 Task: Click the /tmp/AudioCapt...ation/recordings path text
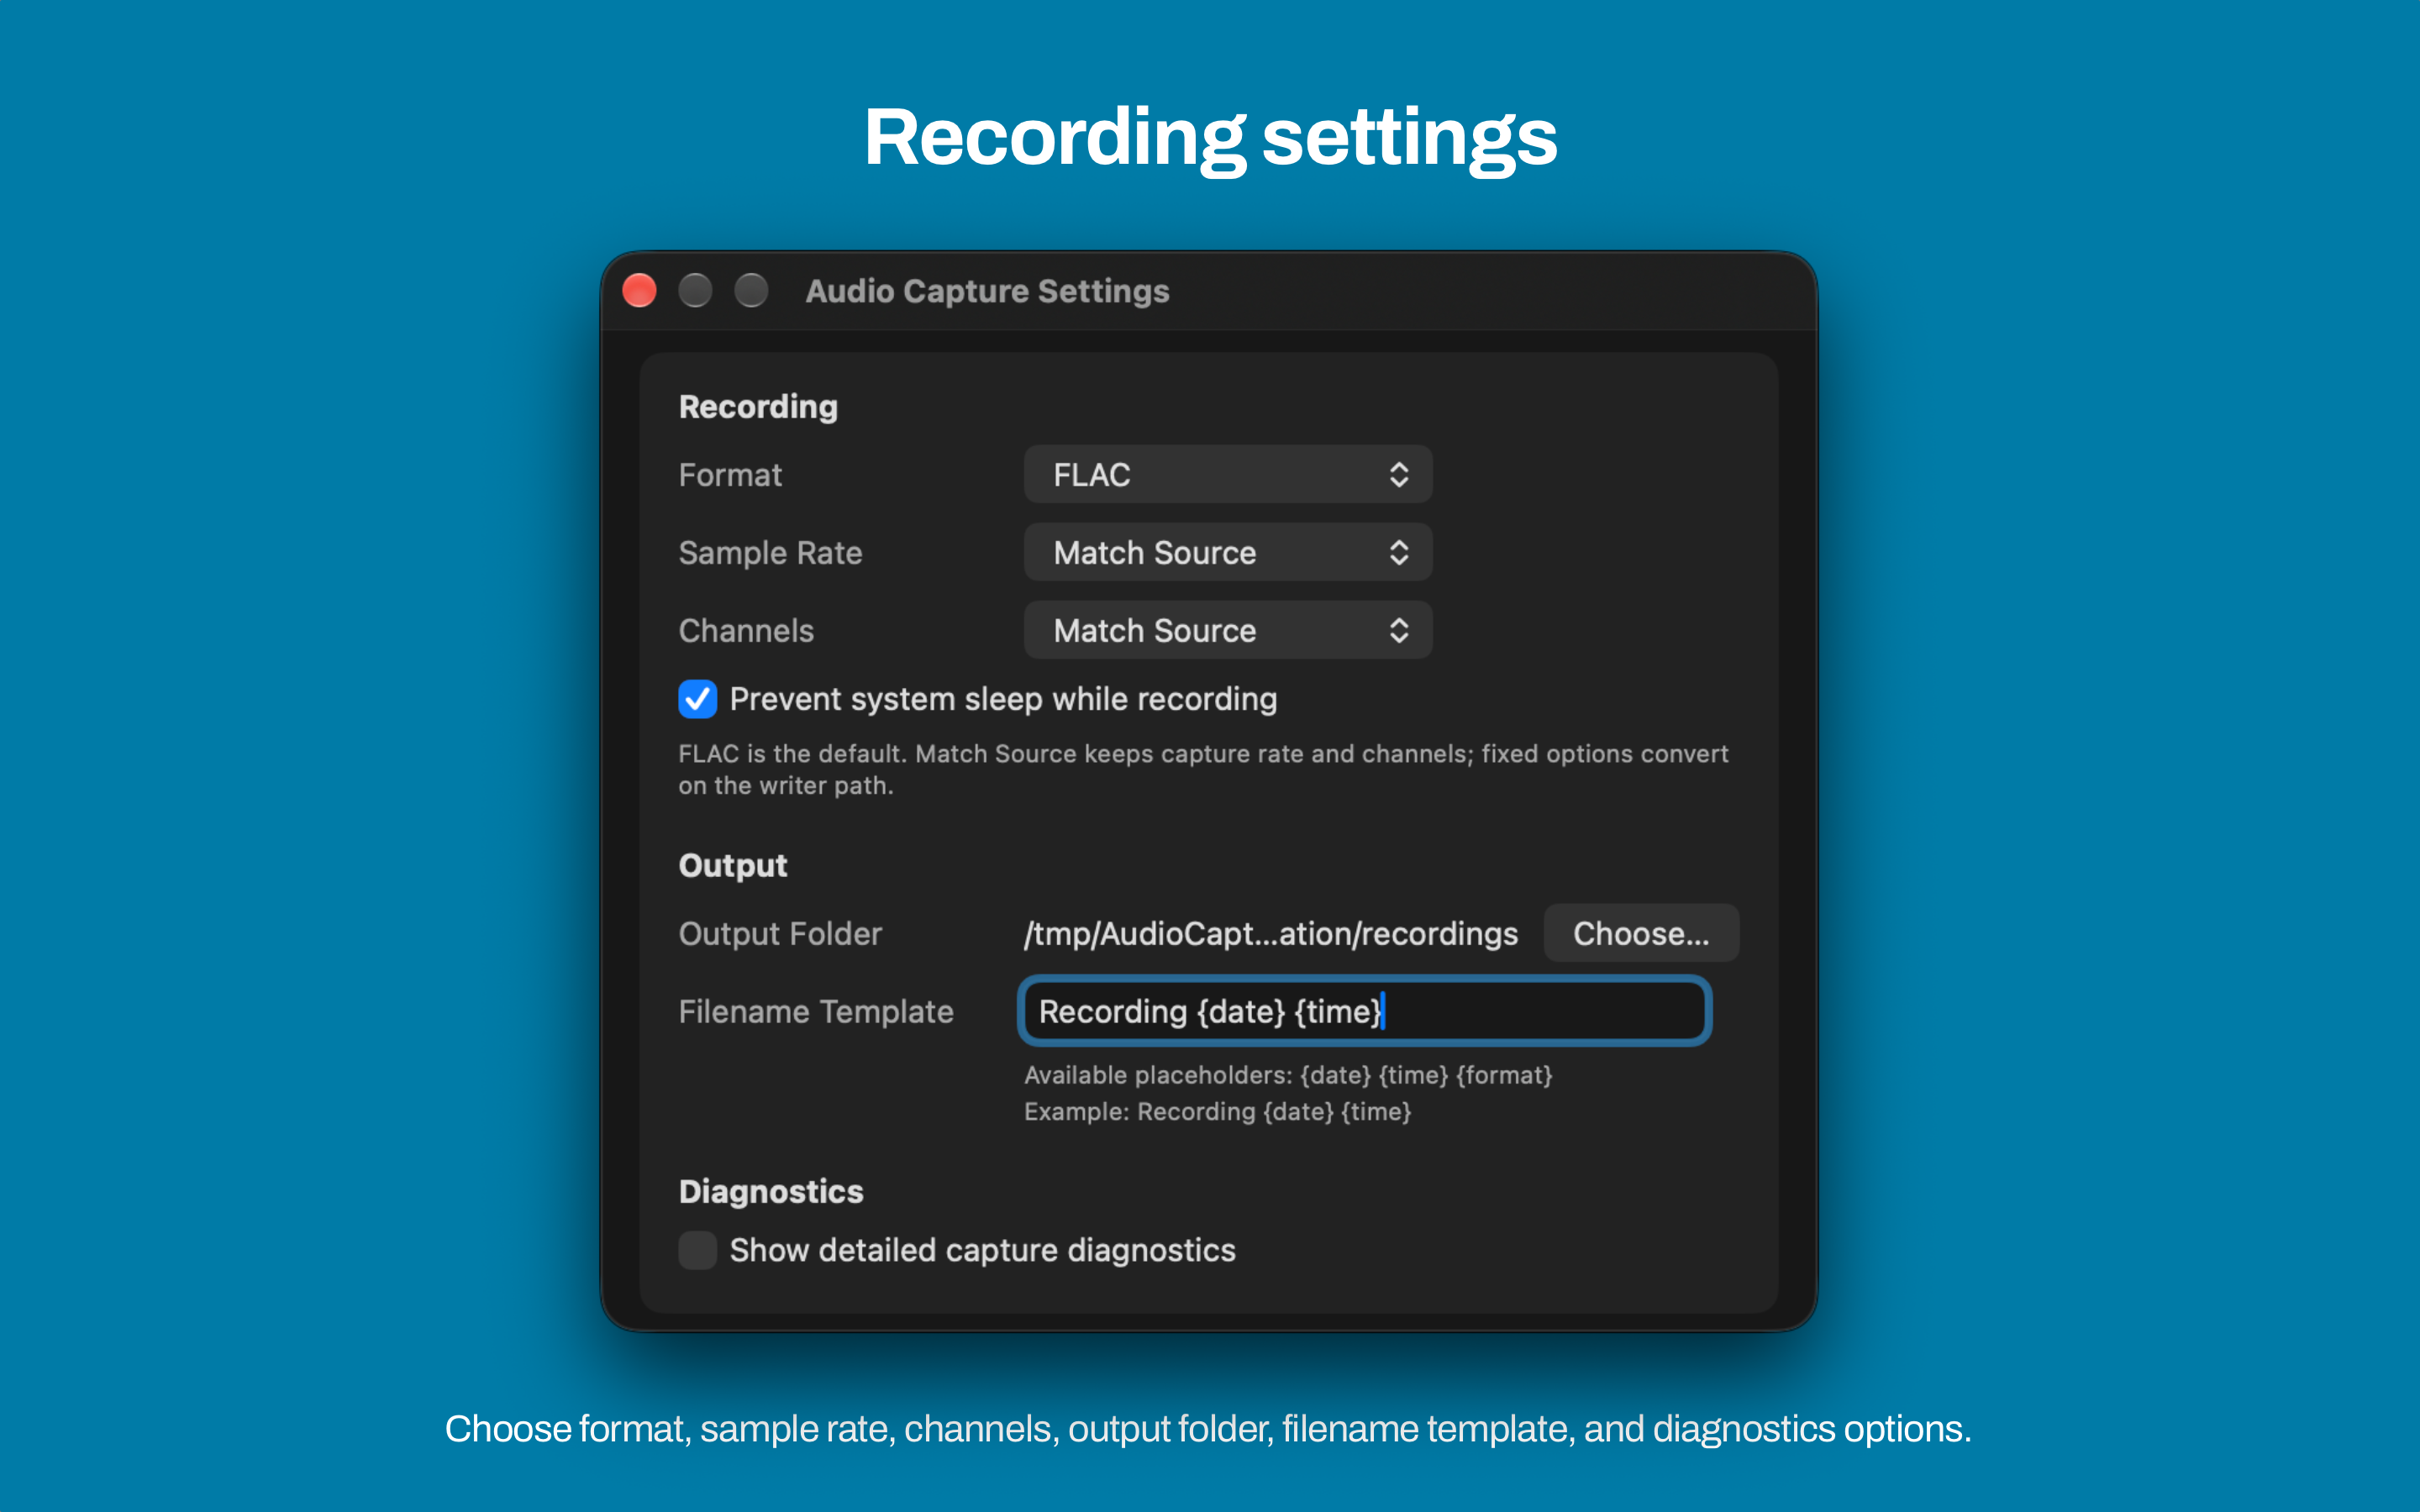pyautogui.click(x=1270, y=934)
